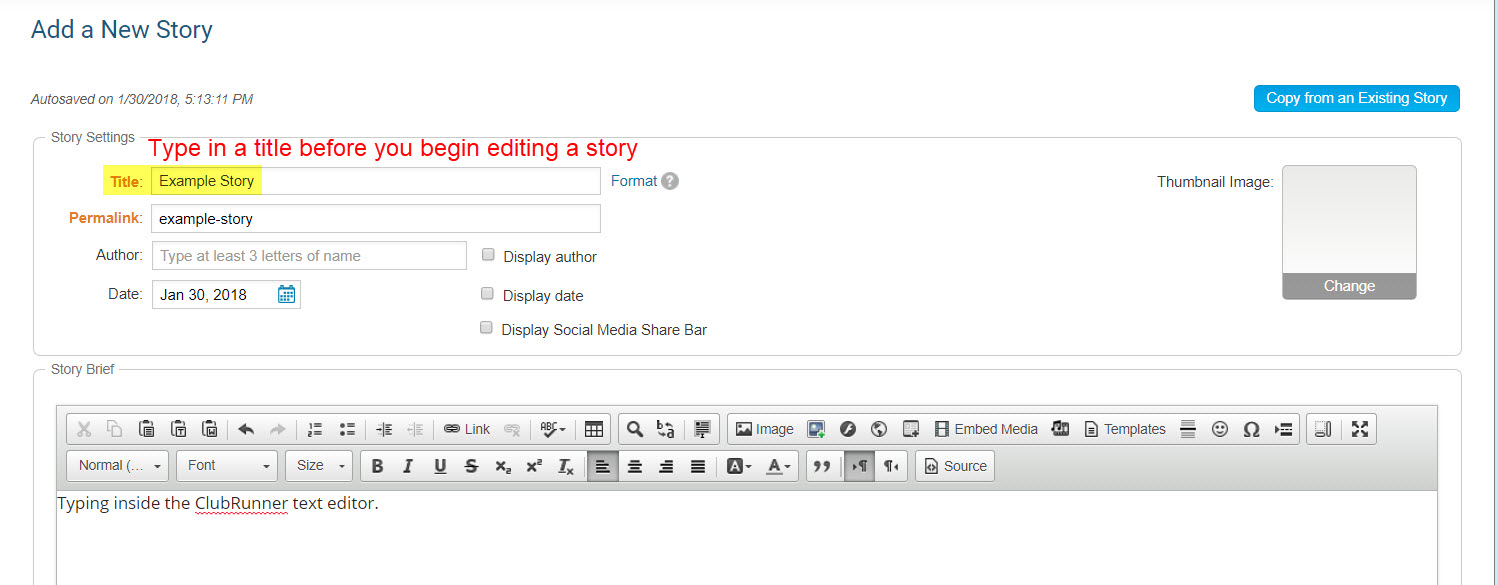
Task: Expand the Font dropdown
Action: (228, 466)
